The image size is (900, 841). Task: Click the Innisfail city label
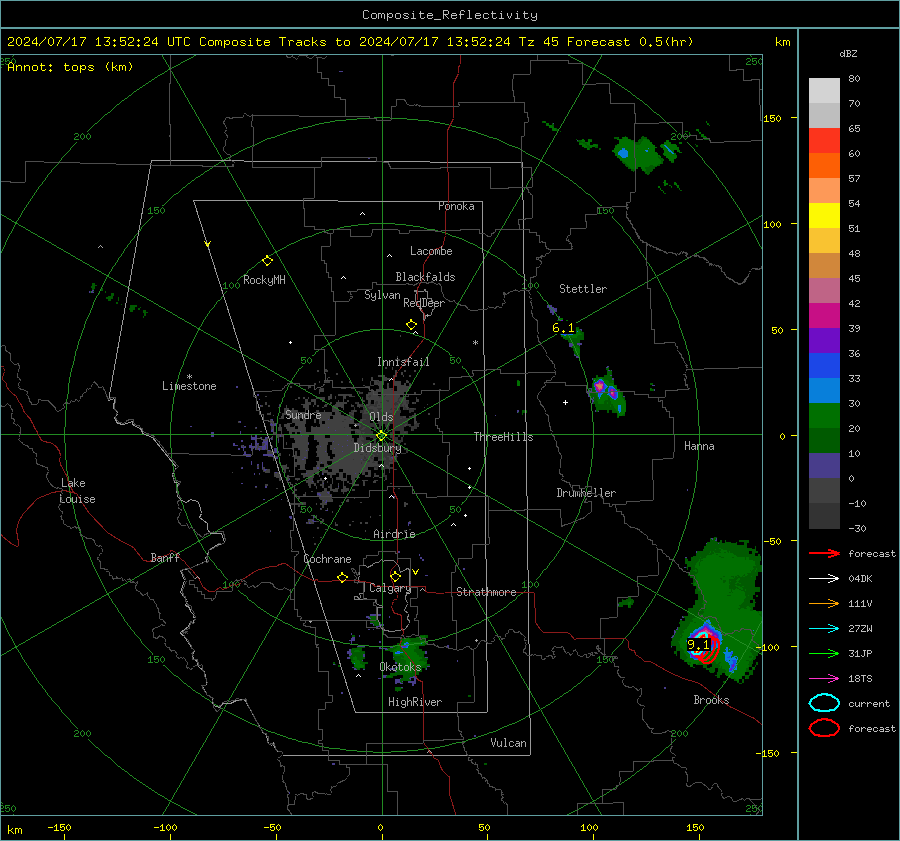(x=403, y=362)
